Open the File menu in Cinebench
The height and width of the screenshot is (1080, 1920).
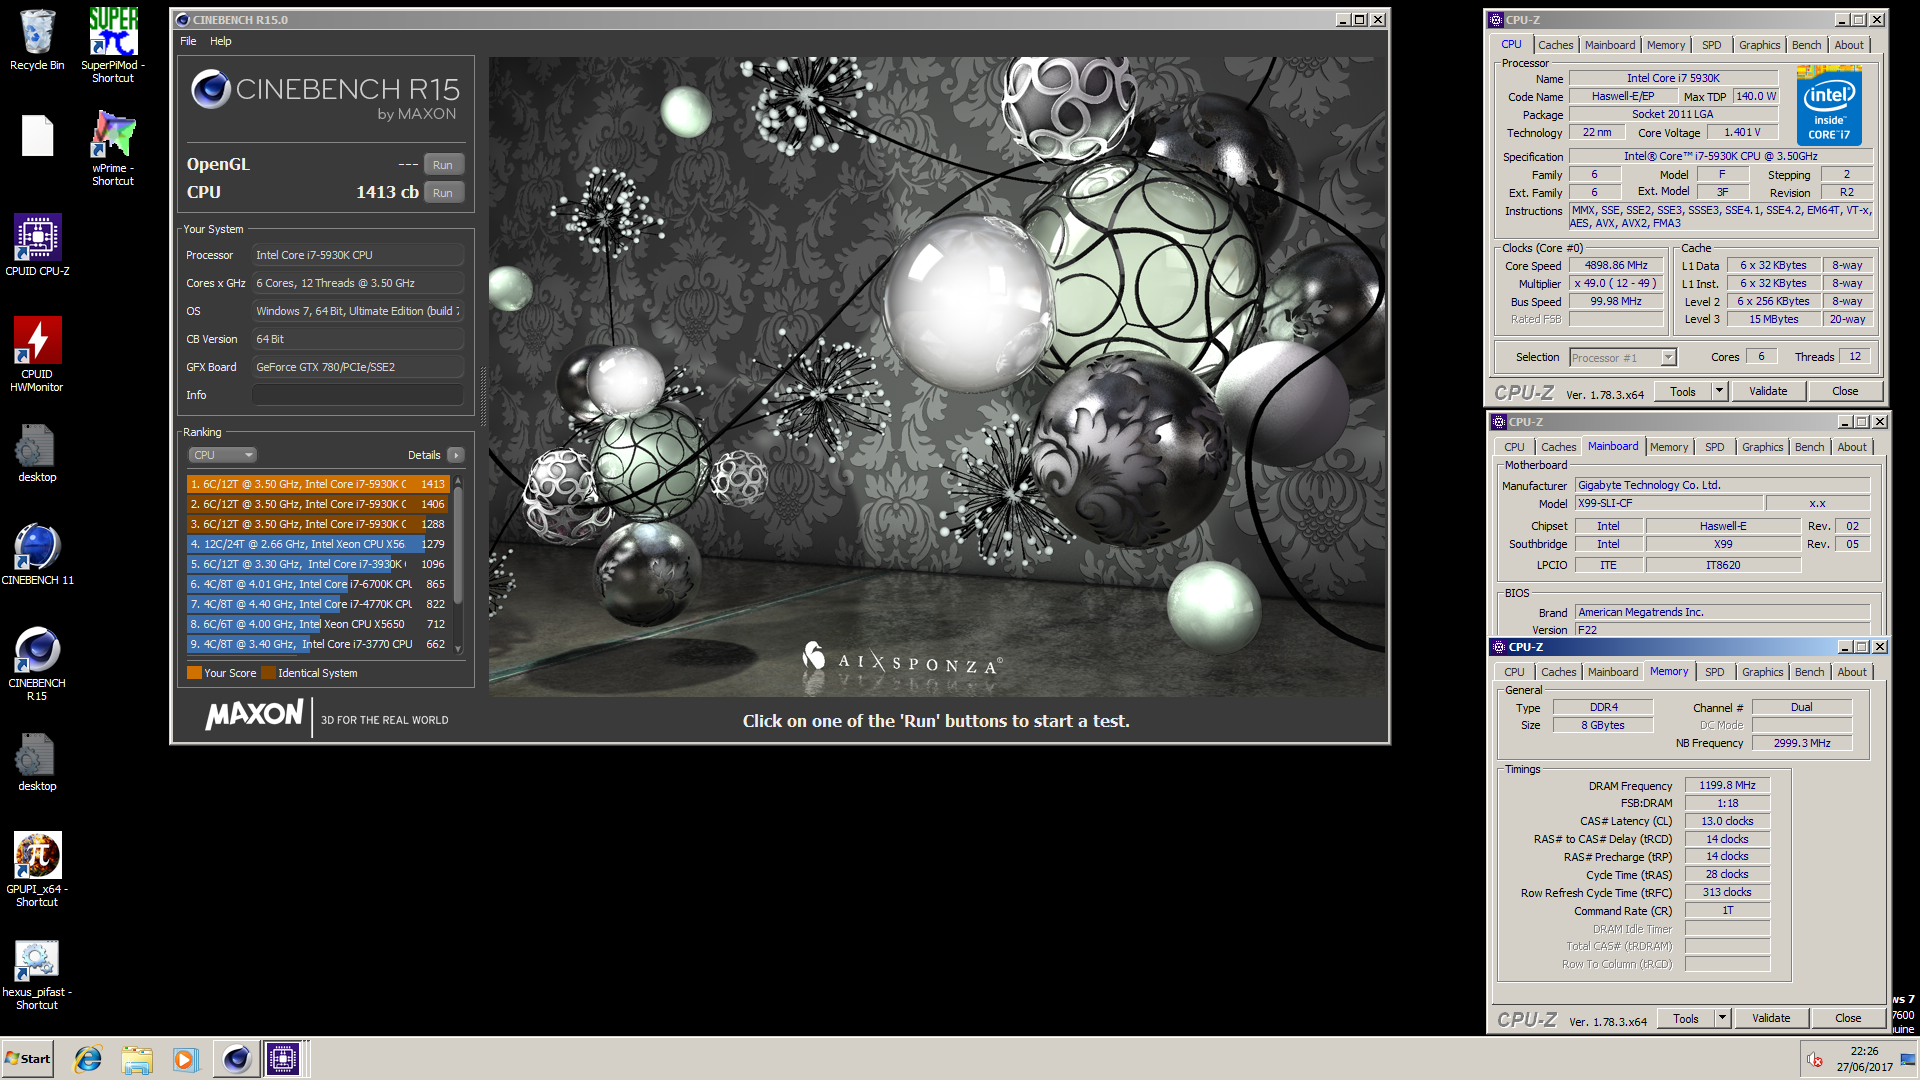tap(188, 41)
